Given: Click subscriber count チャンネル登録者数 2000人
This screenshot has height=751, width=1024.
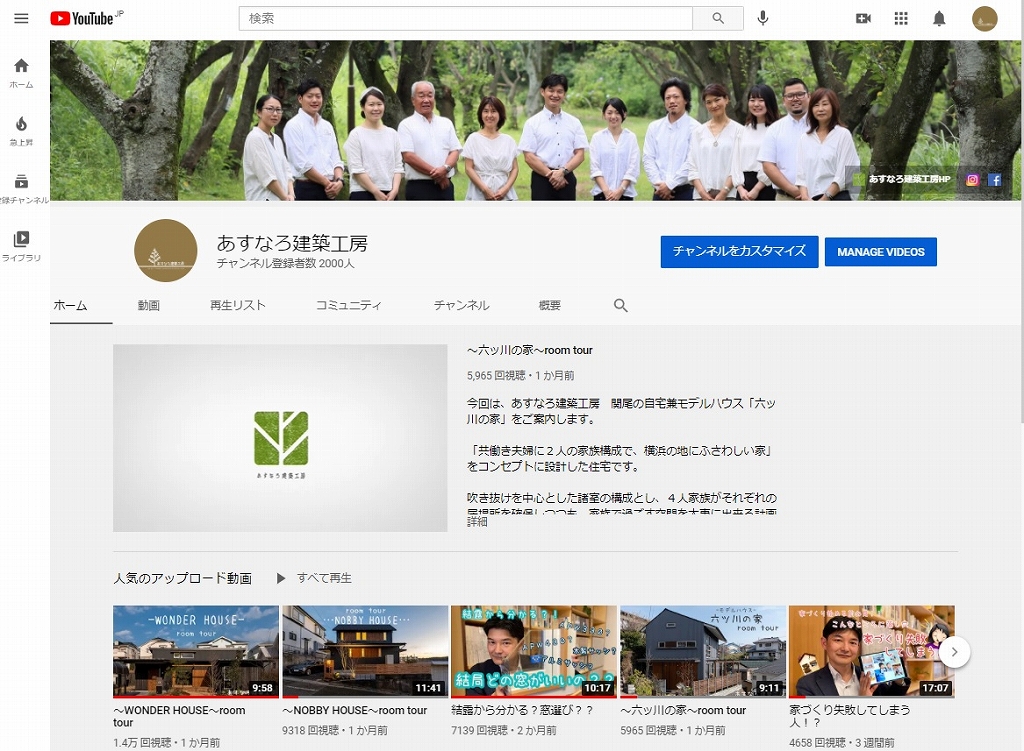Looking at the screenshot, I should [285, 263].
